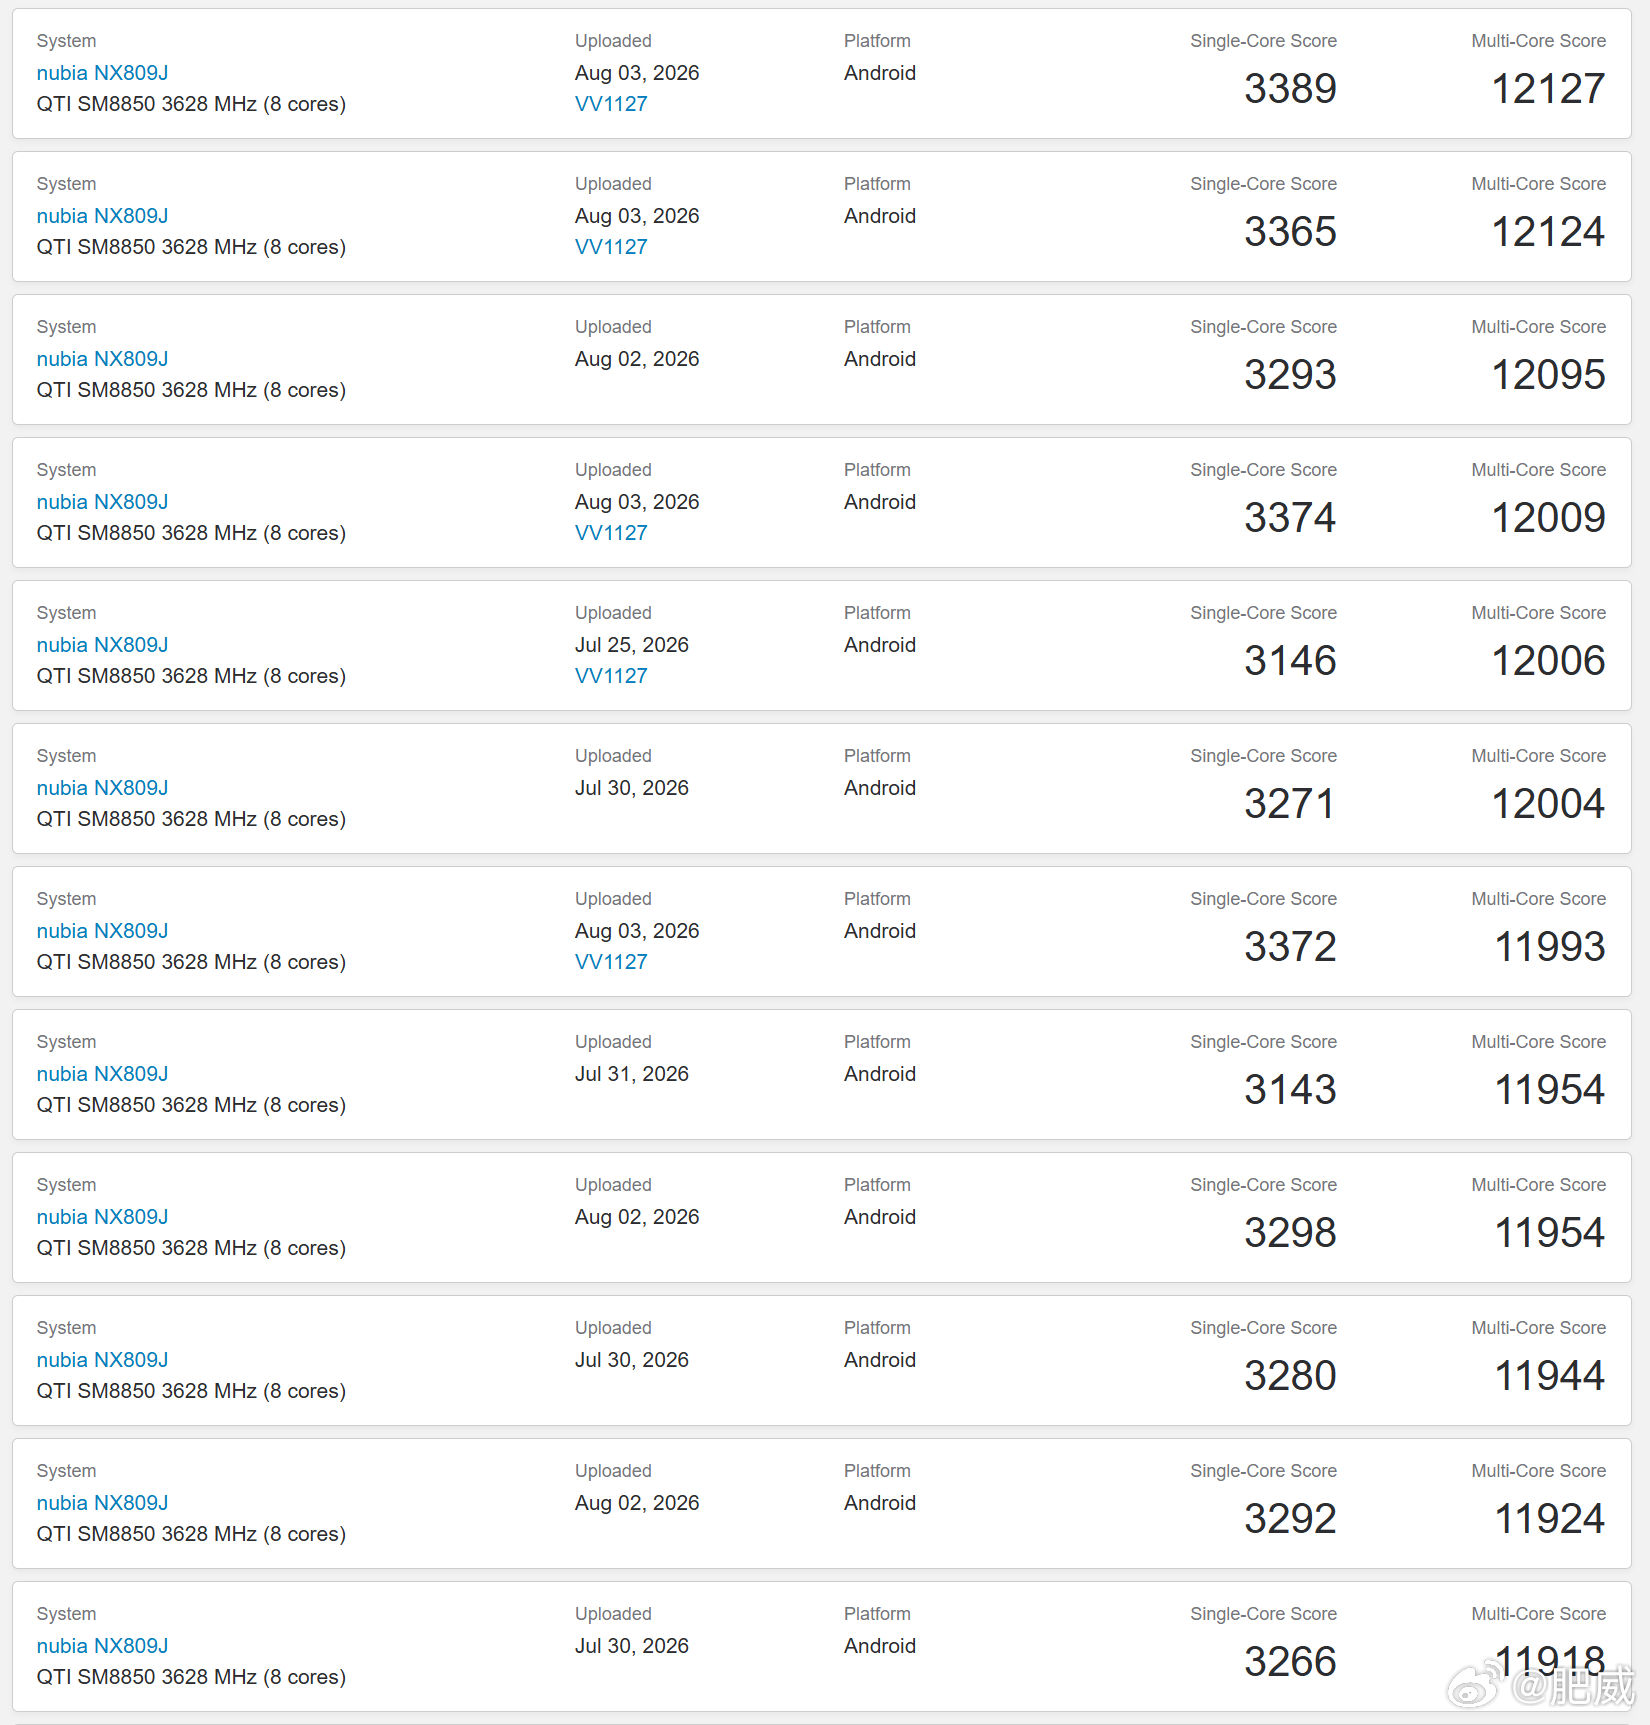This screenshot has width=1650, height=1725.
Task: Open nubia NX809J link with multi-core score 12127
Action: coord(102,73)
